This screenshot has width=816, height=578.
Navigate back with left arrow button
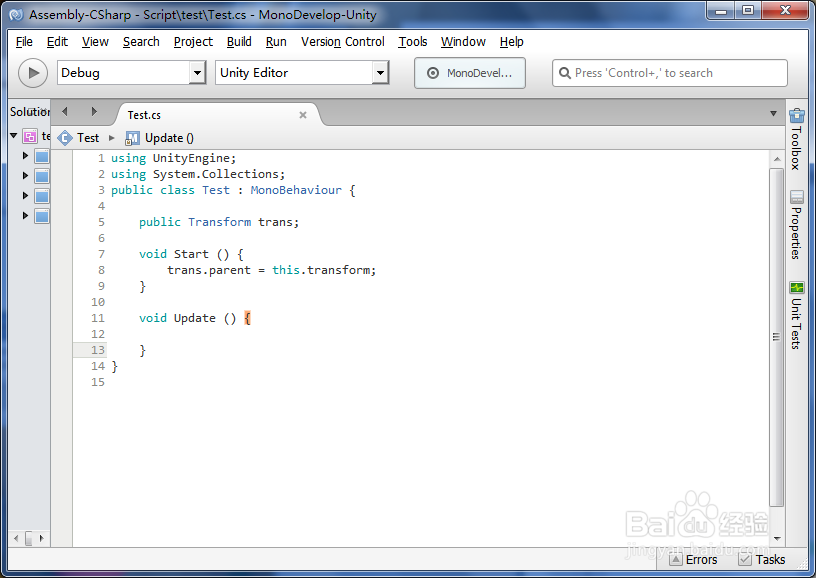(65, 111)
